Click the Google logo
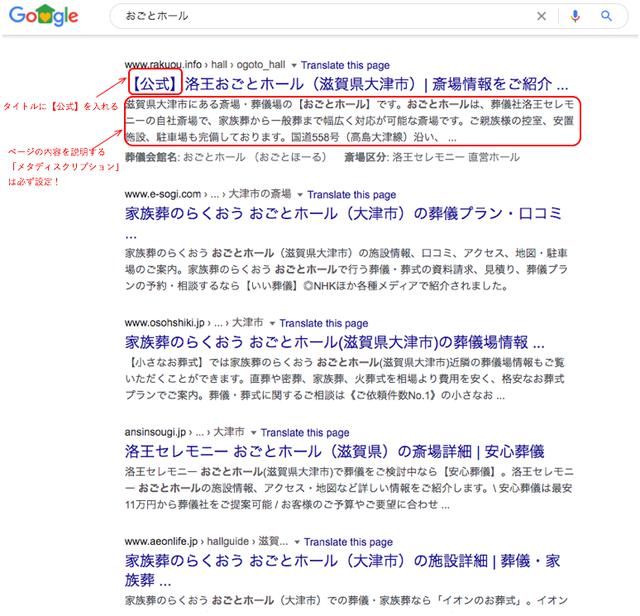Screen dimensions: 640x616 point(43,16)
